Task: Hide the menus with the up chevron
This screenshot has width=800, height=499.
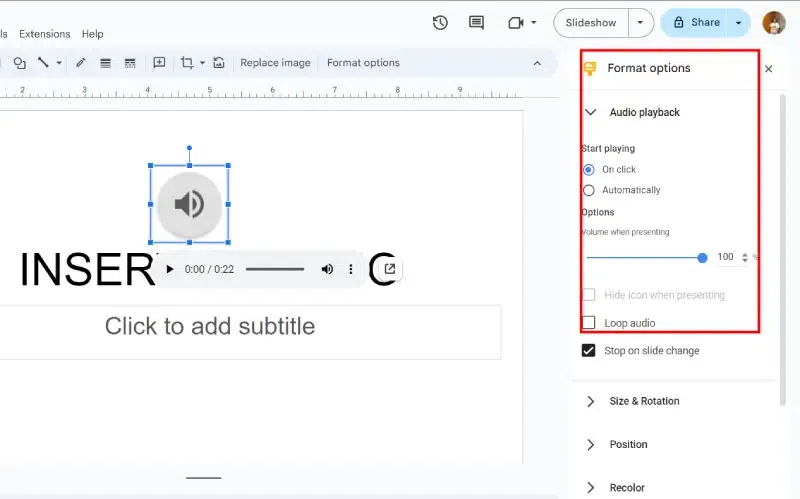Action: [537, 63]
